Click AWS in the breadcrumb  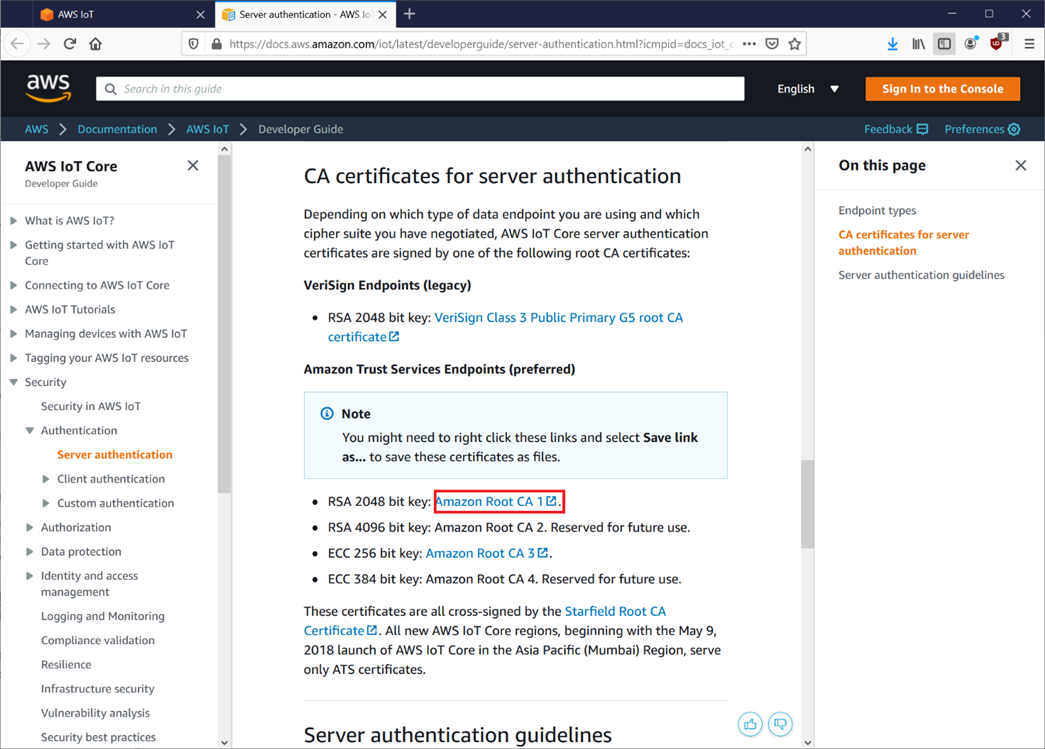[x=37, y=129]
